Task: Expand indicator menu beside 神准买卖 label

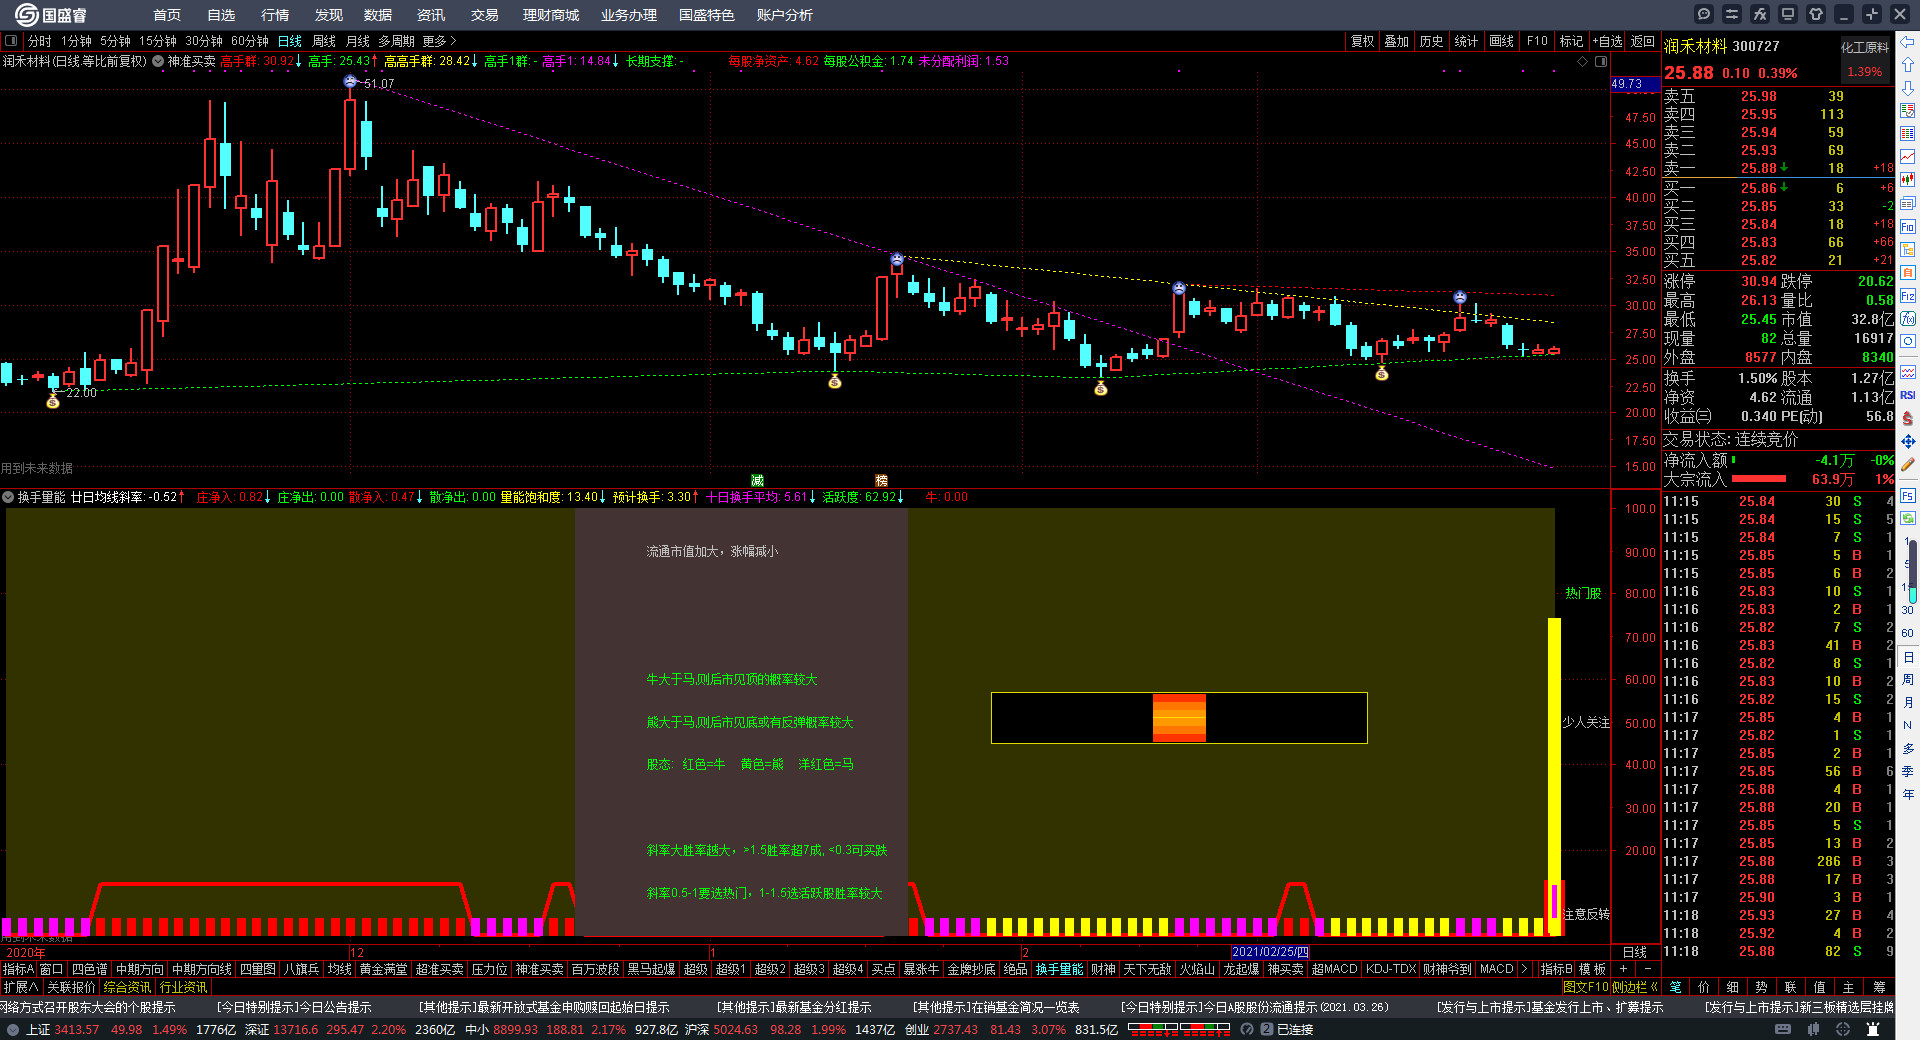Action: (158, 61)
